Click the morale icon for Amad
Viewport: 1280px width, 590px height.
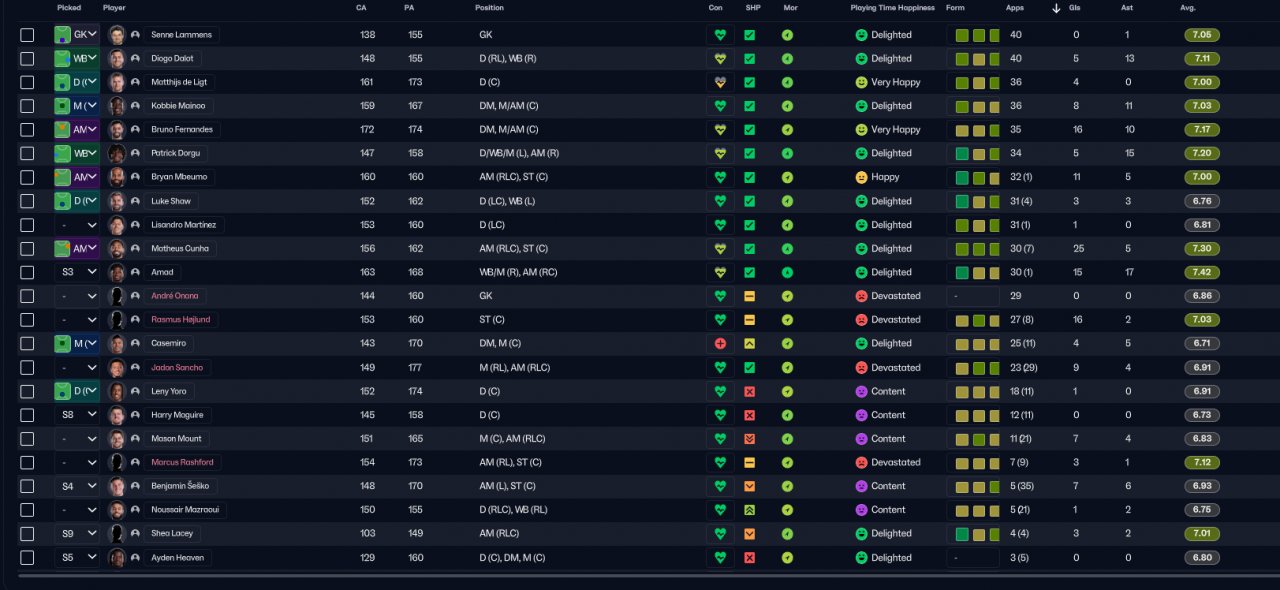tap(787, 272)
